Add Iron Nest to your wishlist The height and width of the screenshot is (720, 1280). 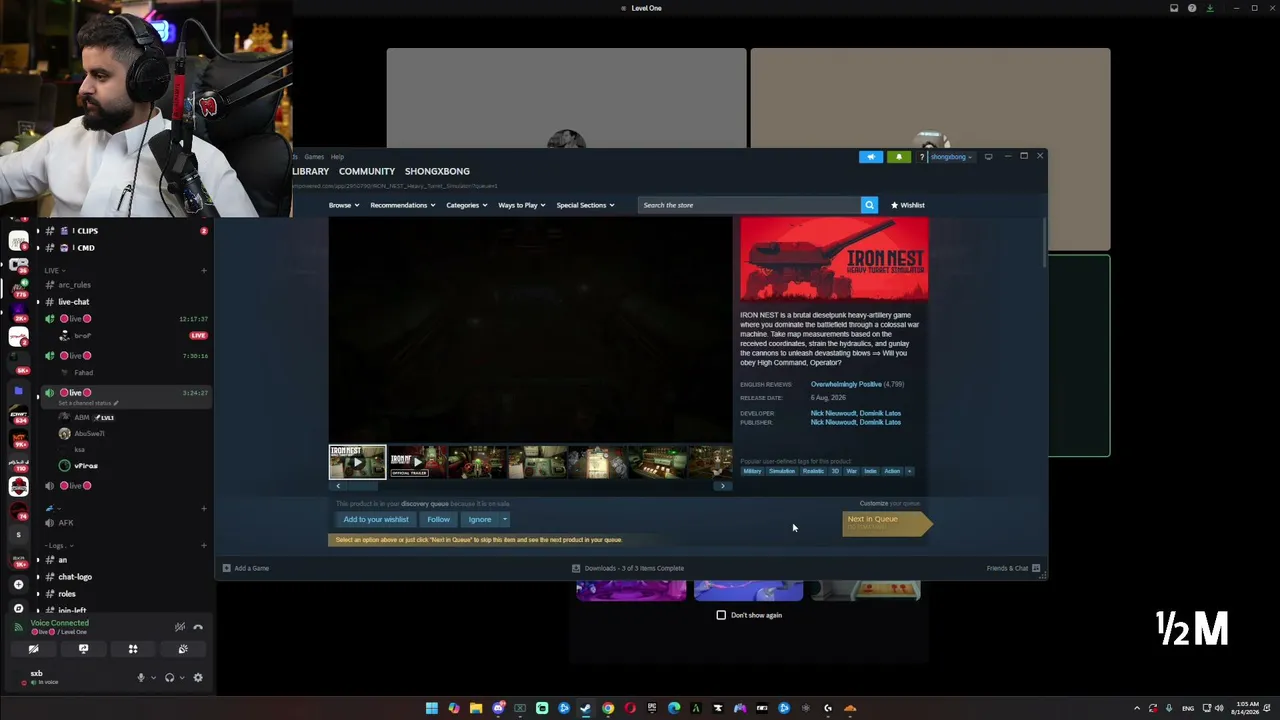pos(376,520)
